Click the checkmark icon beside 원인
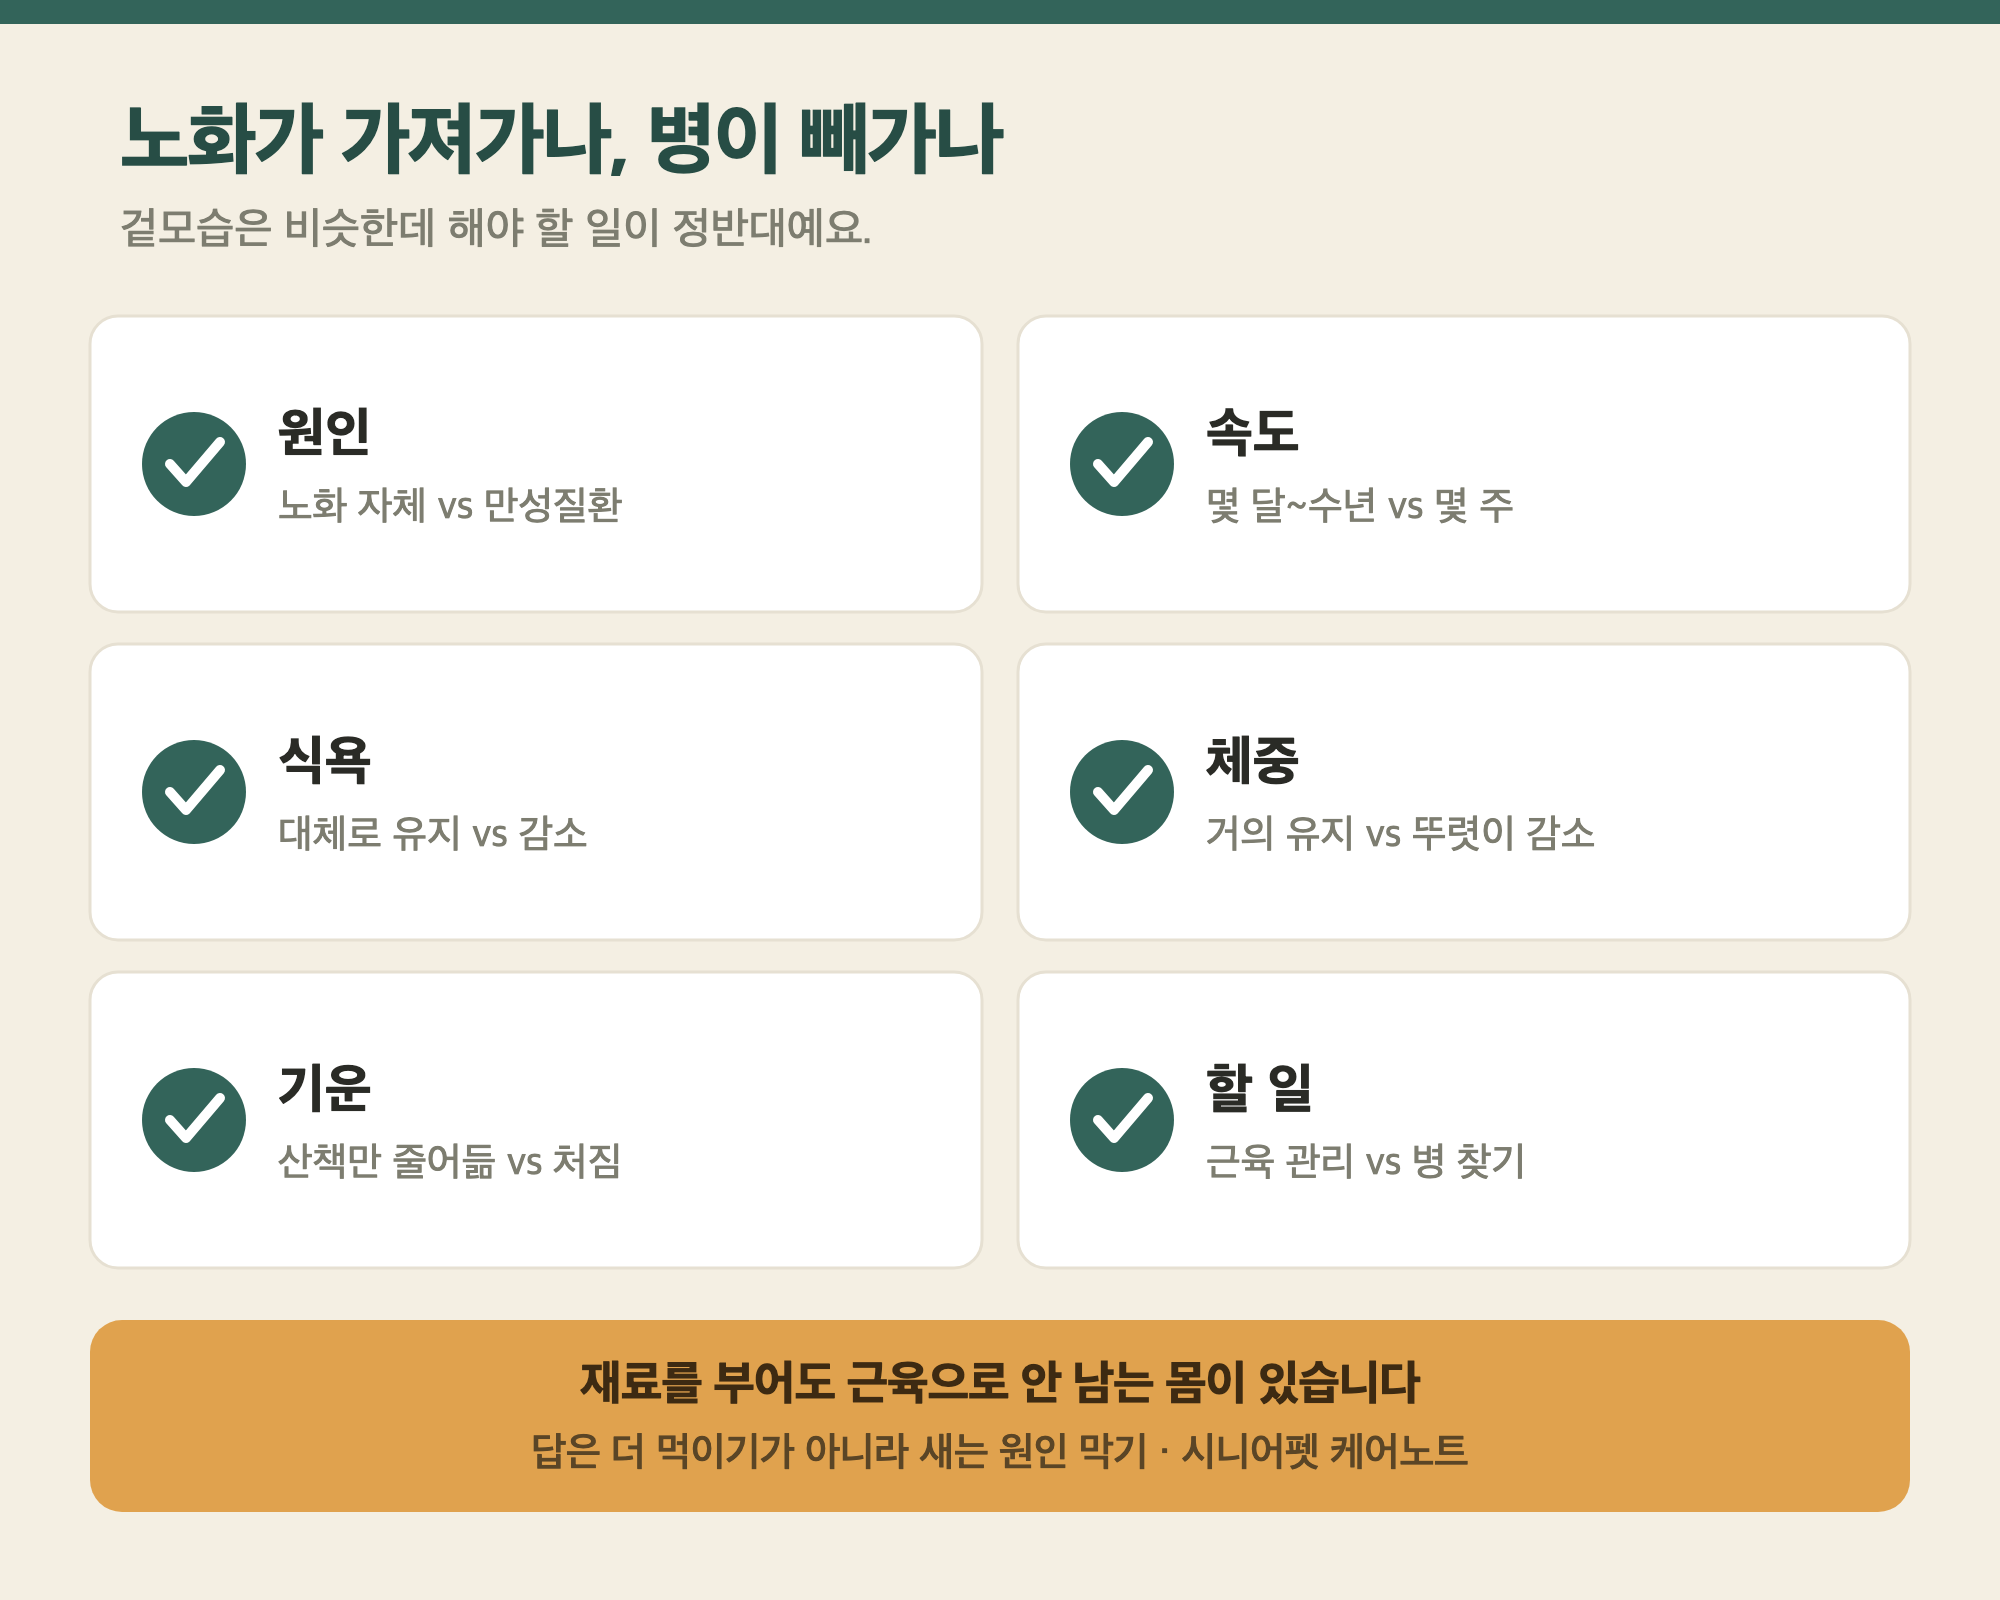This screenshot has width=2000, height=1600. [194, 464]
